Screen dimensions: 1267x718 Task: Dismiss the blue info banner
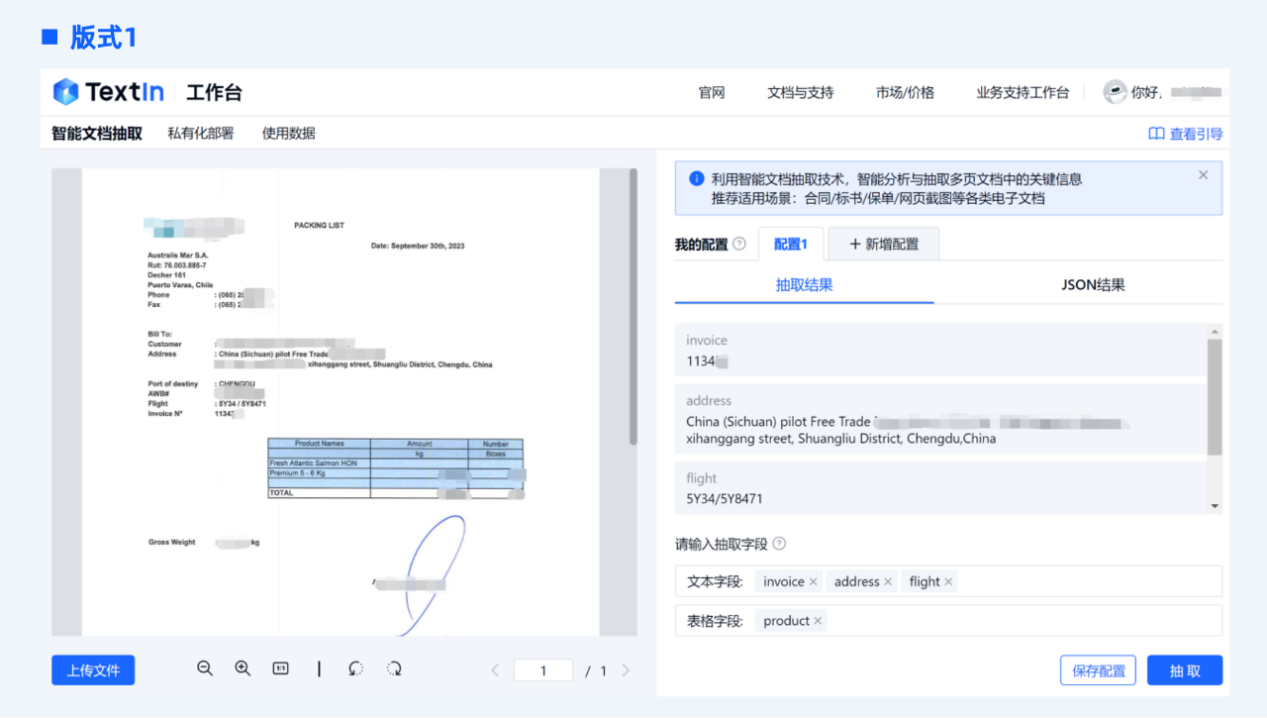click(1203, 175)
